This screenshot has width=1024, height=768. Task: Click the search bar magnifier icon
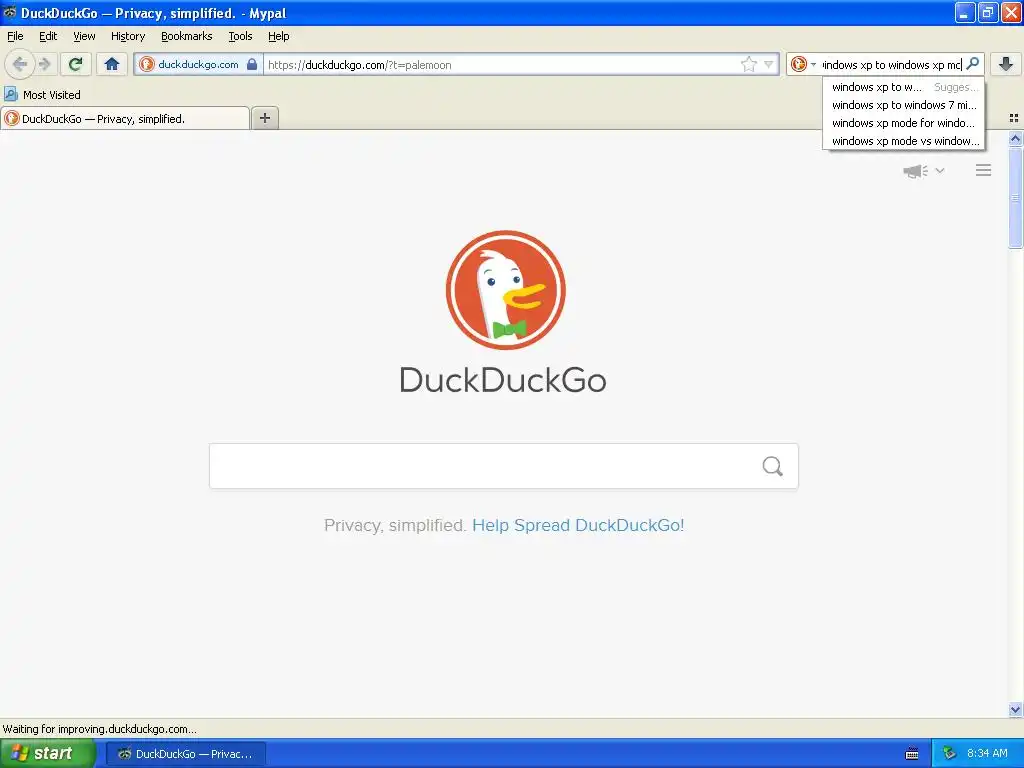972,64
